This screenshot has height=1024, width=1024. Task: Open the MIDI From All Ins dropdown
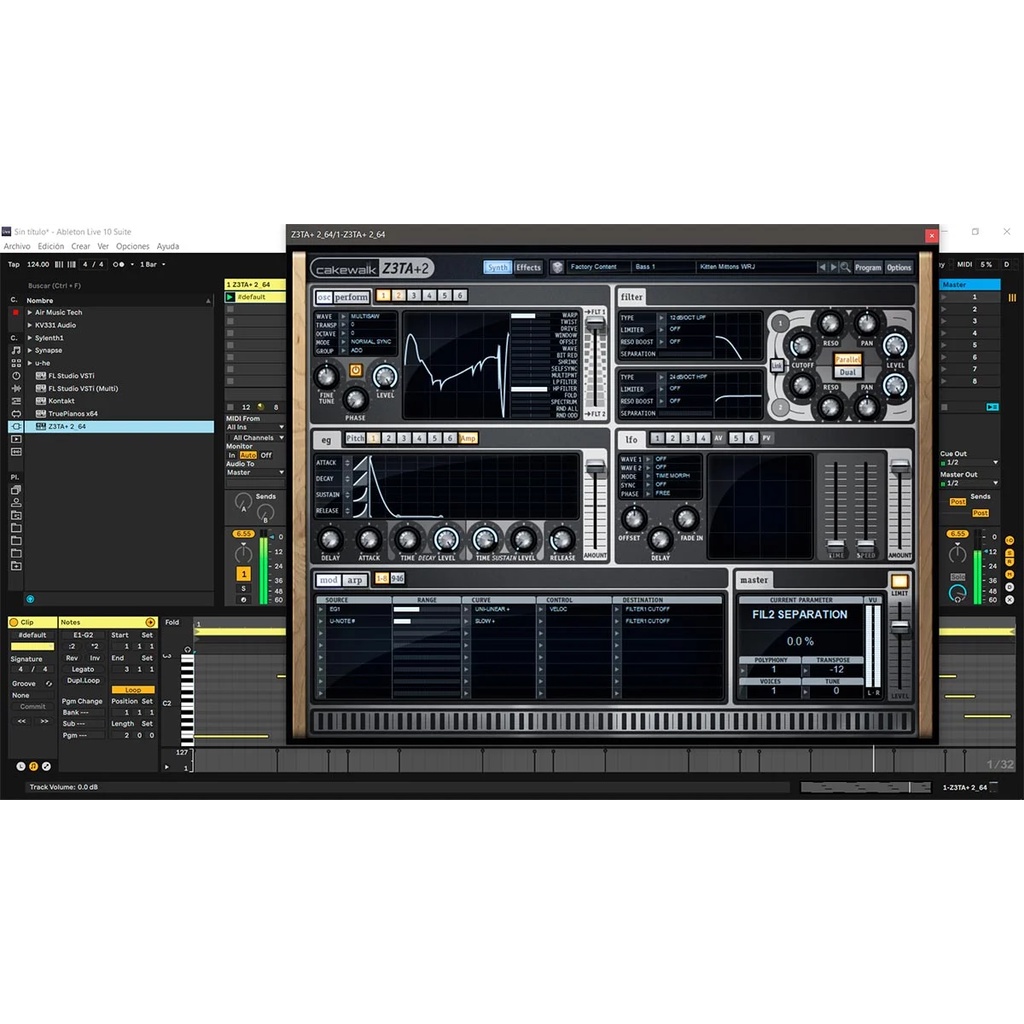point(255,427)
